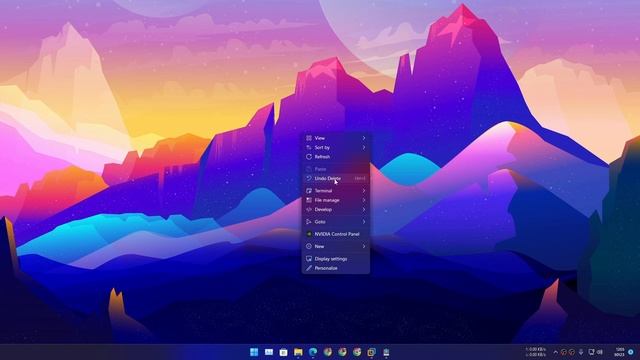640x360 pixels.
Task: Expand the Sort by submenu
Action: point(336,147)
